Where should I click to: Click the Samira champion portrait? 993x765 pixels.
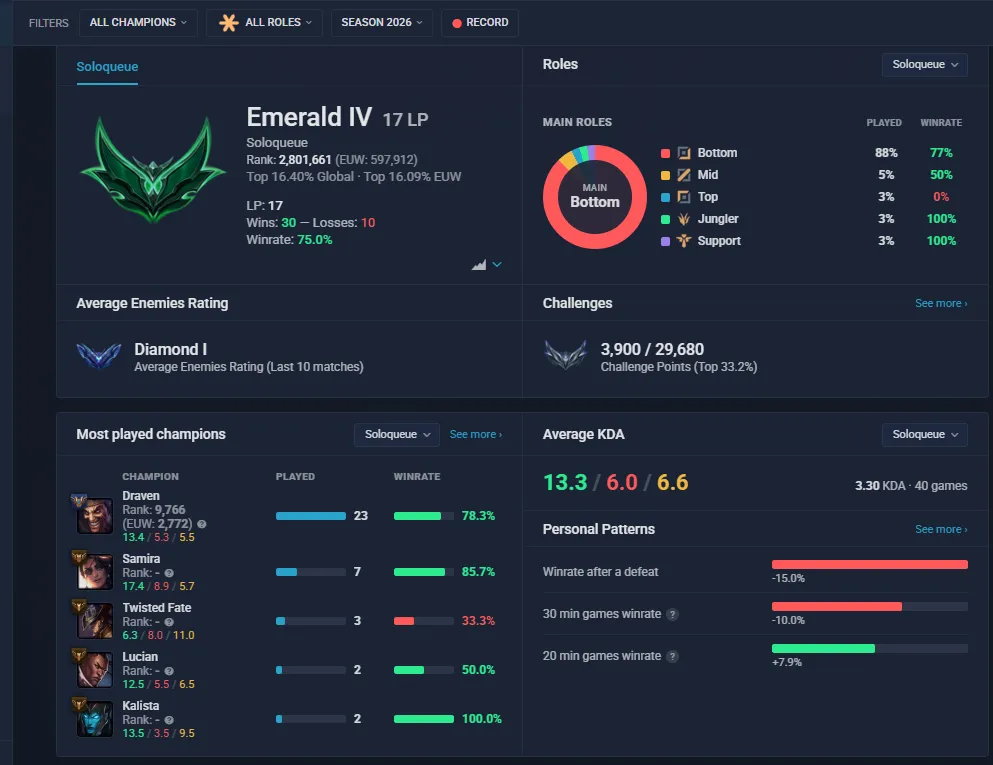click(94, 571)
